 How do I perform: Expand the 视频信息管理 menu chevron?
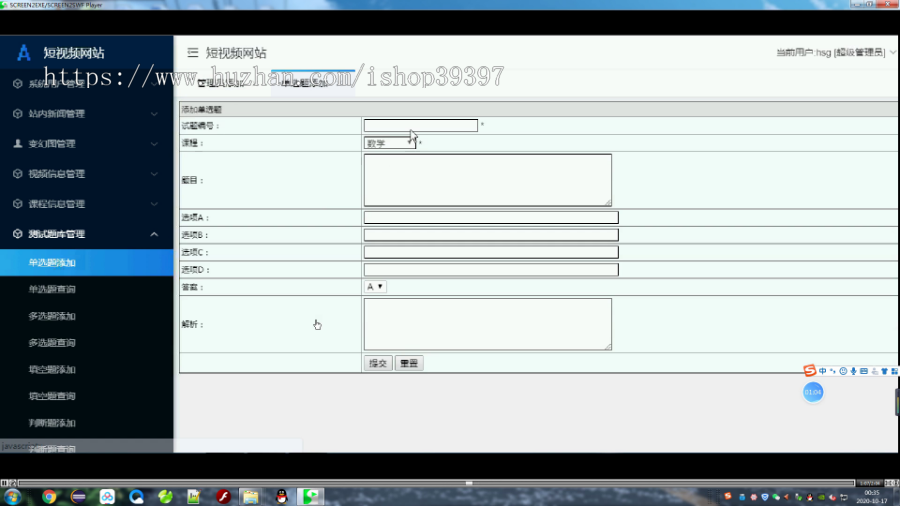coord(154,174)
